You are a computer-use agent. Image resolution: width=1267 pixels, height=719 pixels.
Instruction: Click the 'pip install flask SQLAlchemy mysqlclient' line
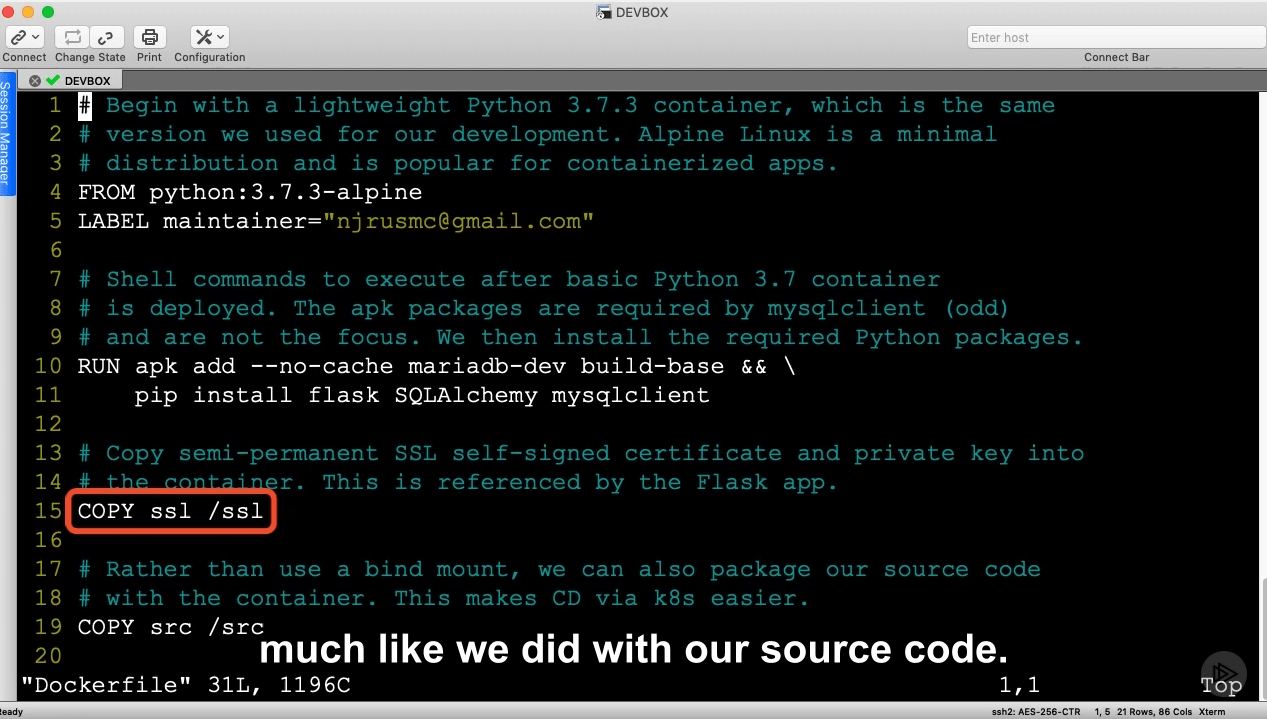[x=422, y=395]
